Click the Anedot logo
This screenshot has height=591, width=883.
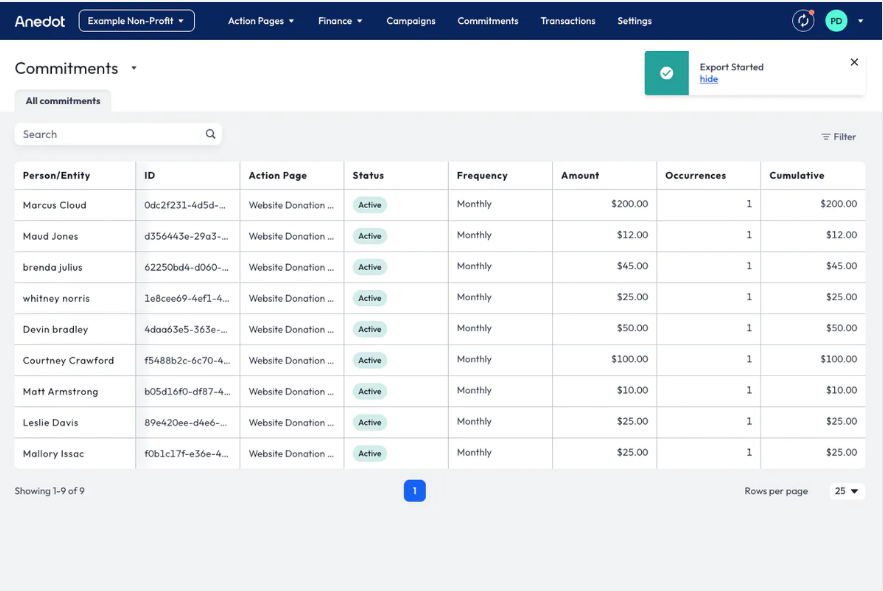point(40,21)
